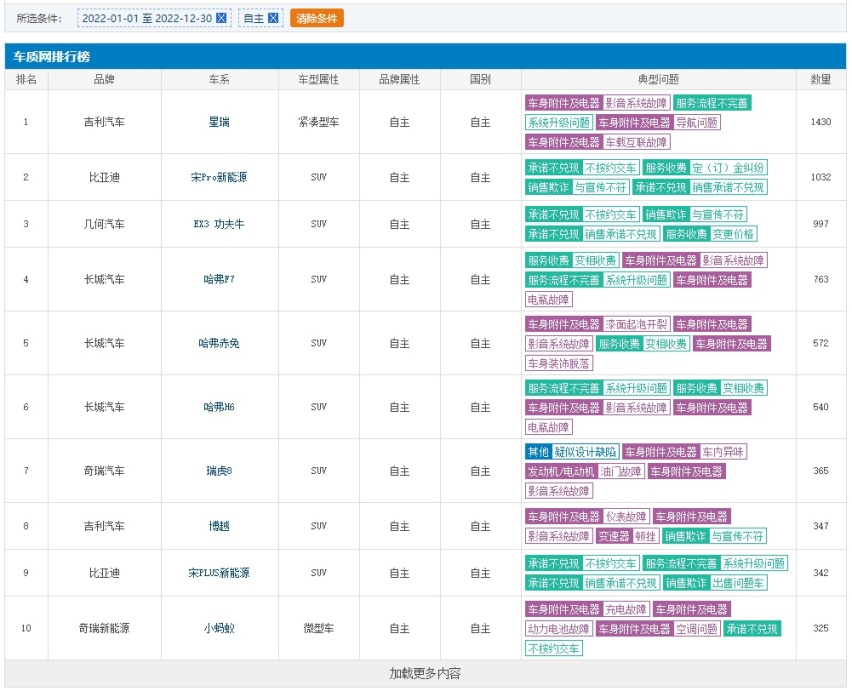Image resolution: width=852 pixels, height=691 pixels.
Task: Click the 品牌属性 column header
Action: 399,79
